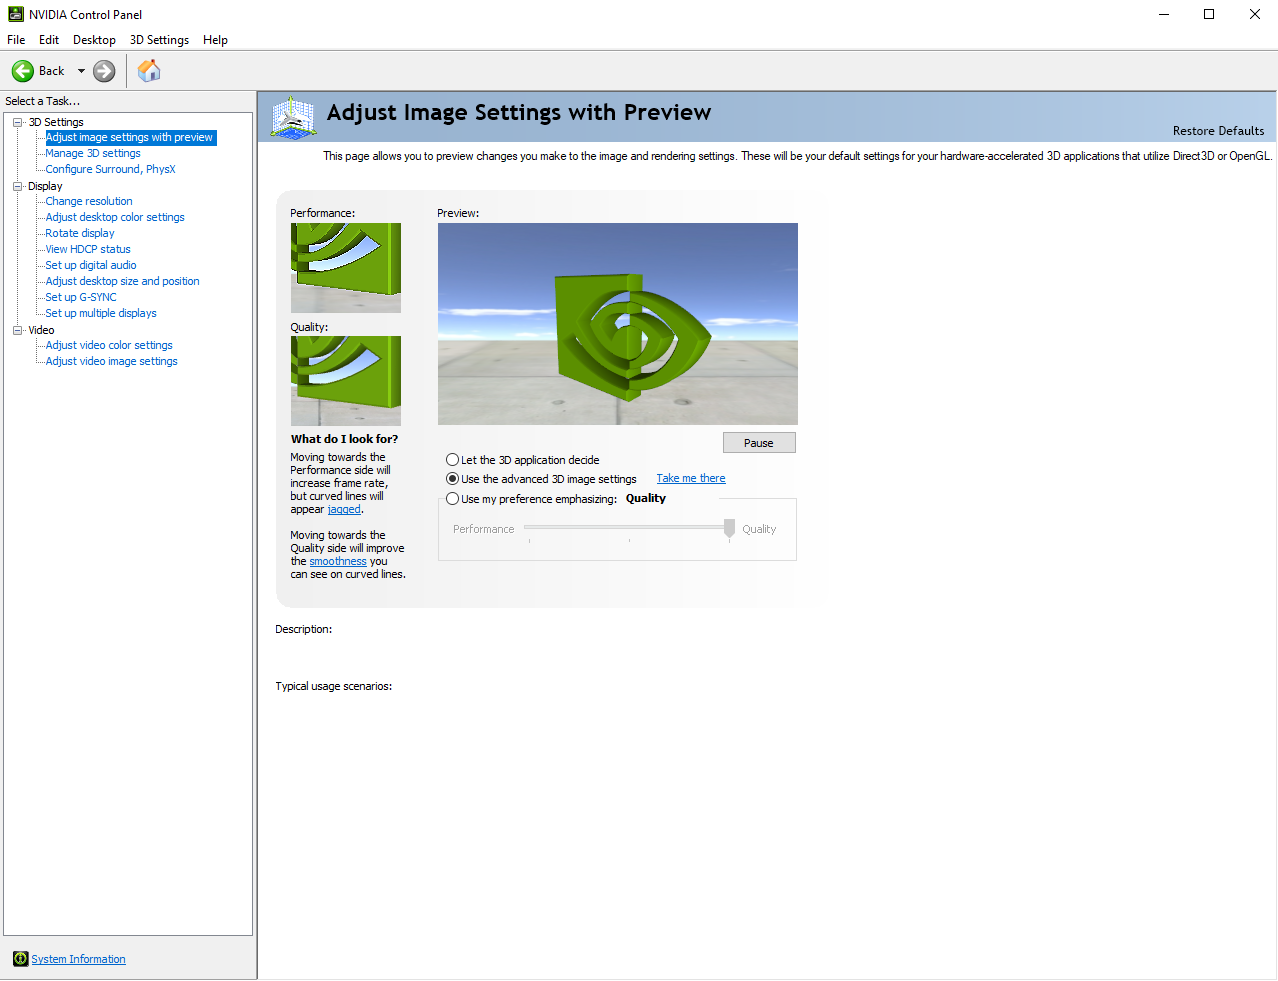Select 'Manage 3D settings' in tree
This screenshot has height=981, width=1278.
(x=93, y=153)
